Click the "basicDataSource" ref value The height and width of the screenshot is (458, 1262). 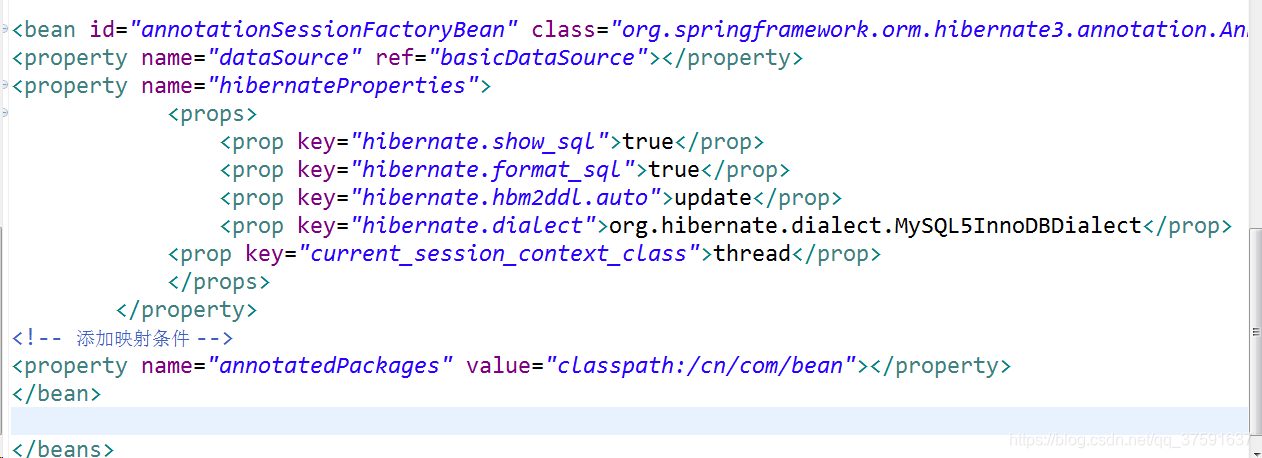point(544,58)
